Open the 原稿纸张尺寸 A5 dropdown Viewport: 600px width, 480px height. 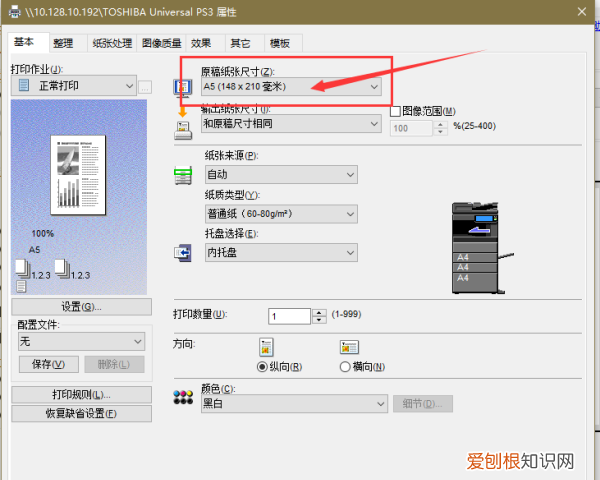pos(291,87)
